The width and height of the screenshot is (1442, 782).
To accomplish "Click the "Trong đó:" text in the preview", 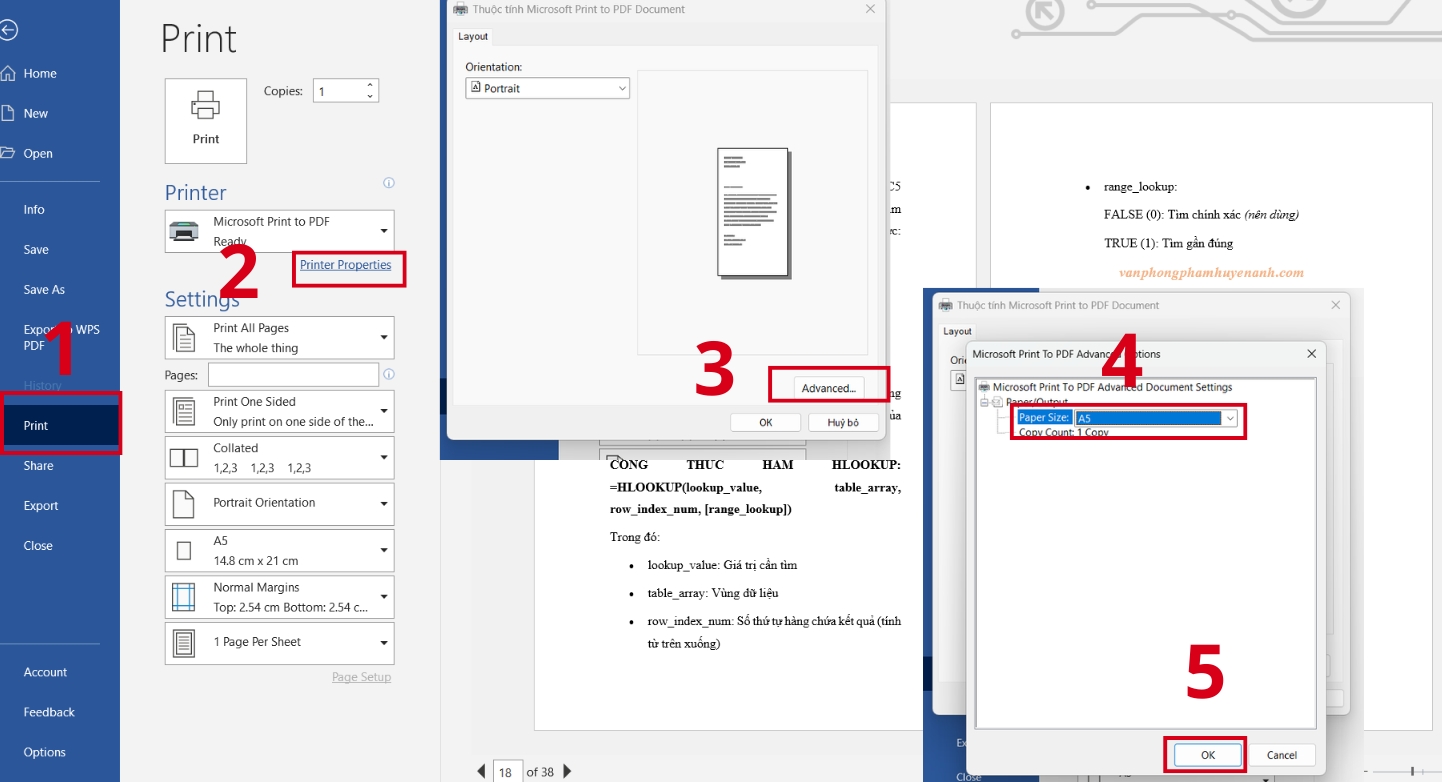I will (635, 537).
